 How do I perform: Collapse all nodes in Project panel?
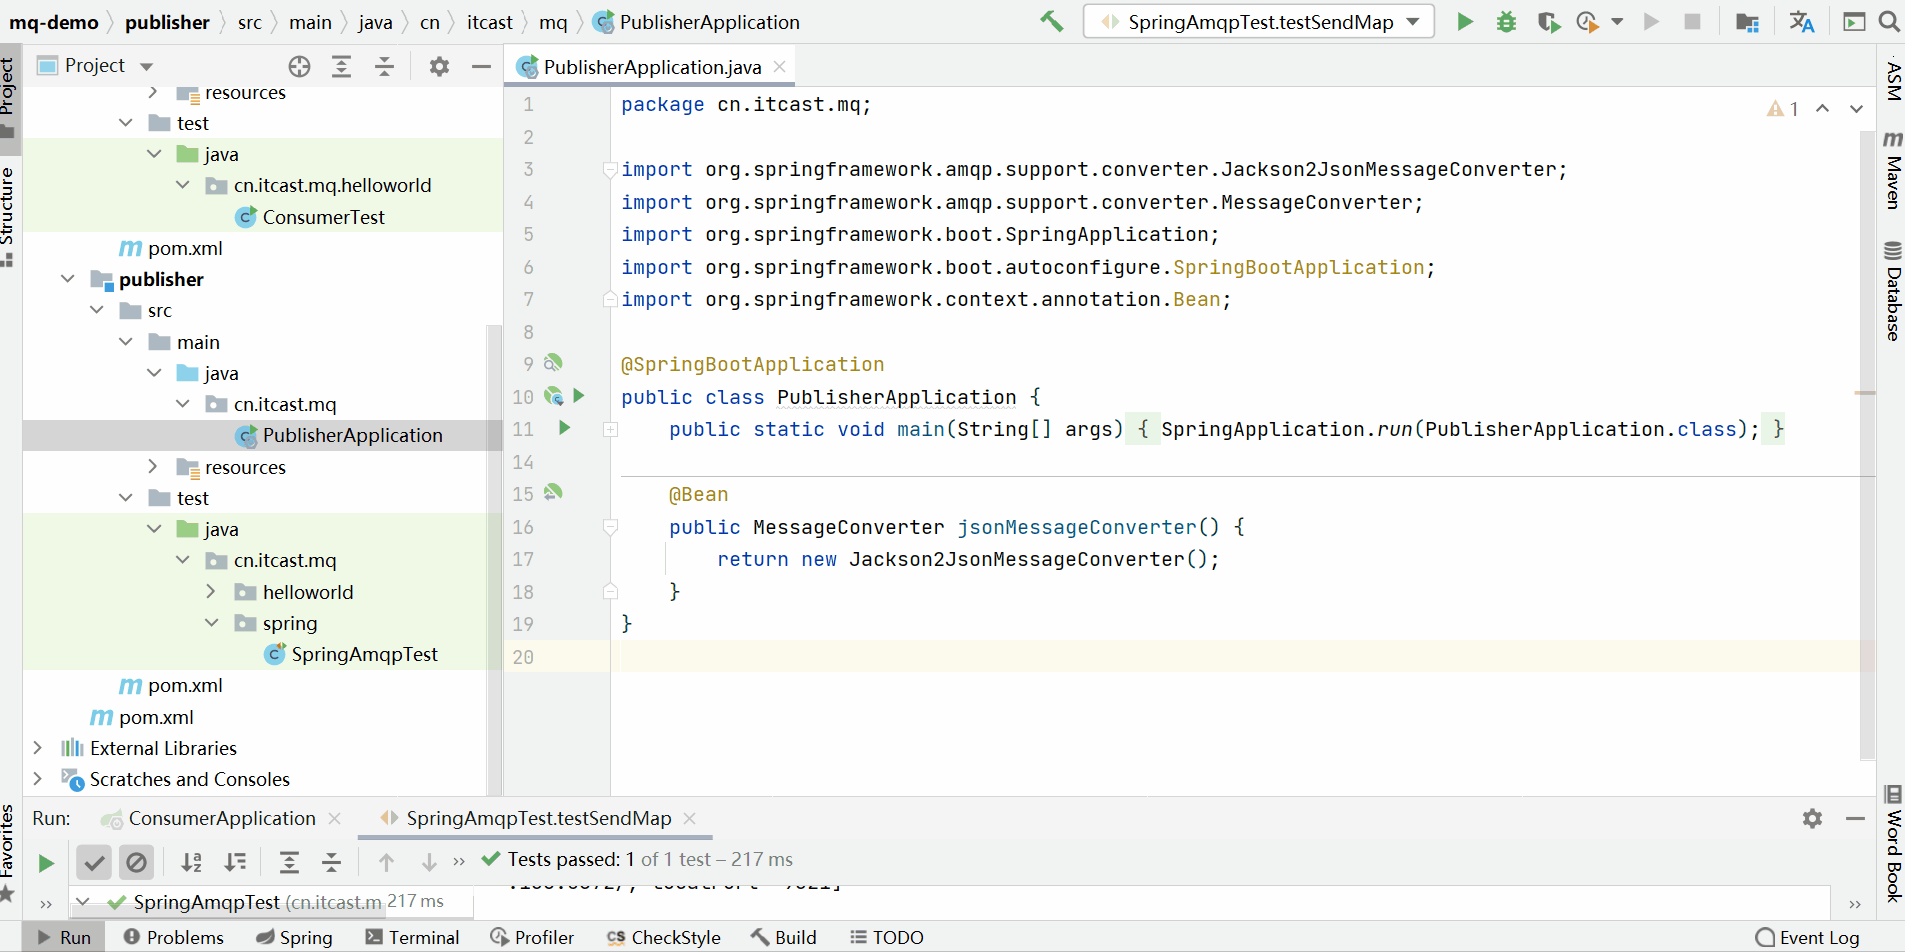[x=384, y=66]
